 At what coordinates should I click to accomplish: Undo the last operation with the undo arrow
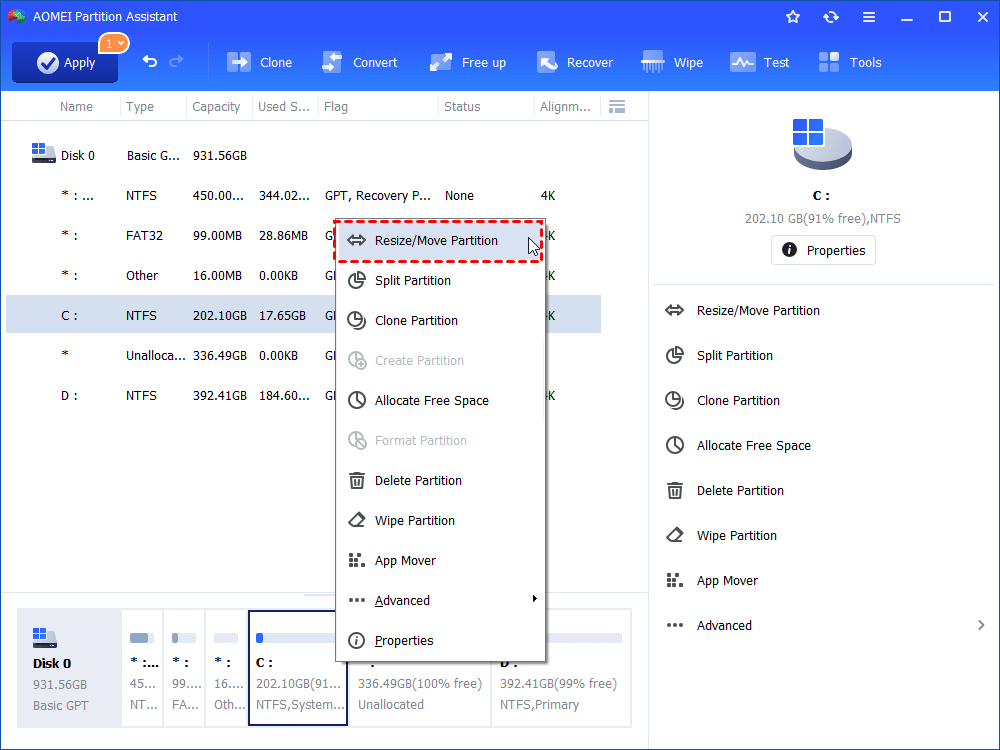(150, 62)
